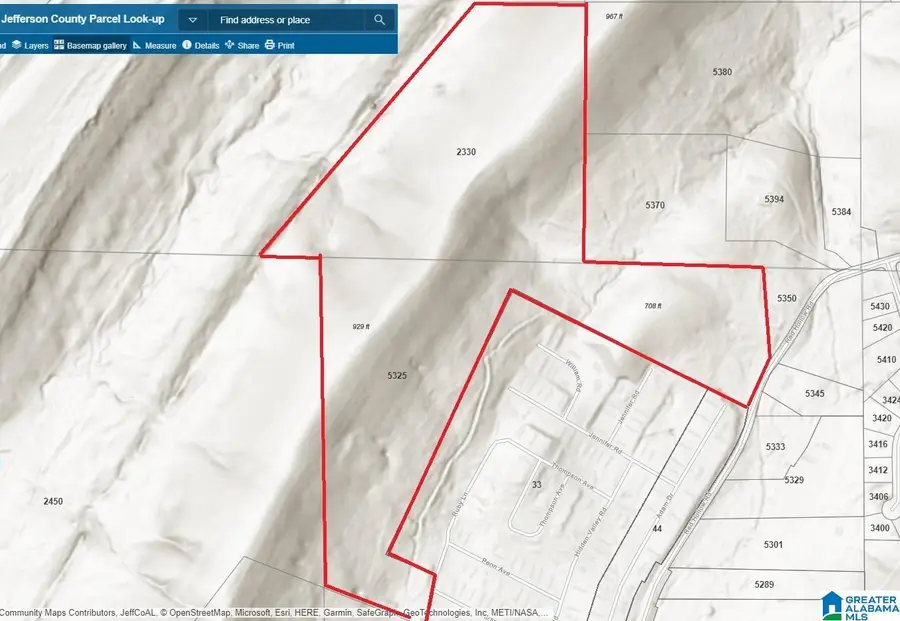
Task: Select parcel 5370 on the map
Action: pos(654,205)
